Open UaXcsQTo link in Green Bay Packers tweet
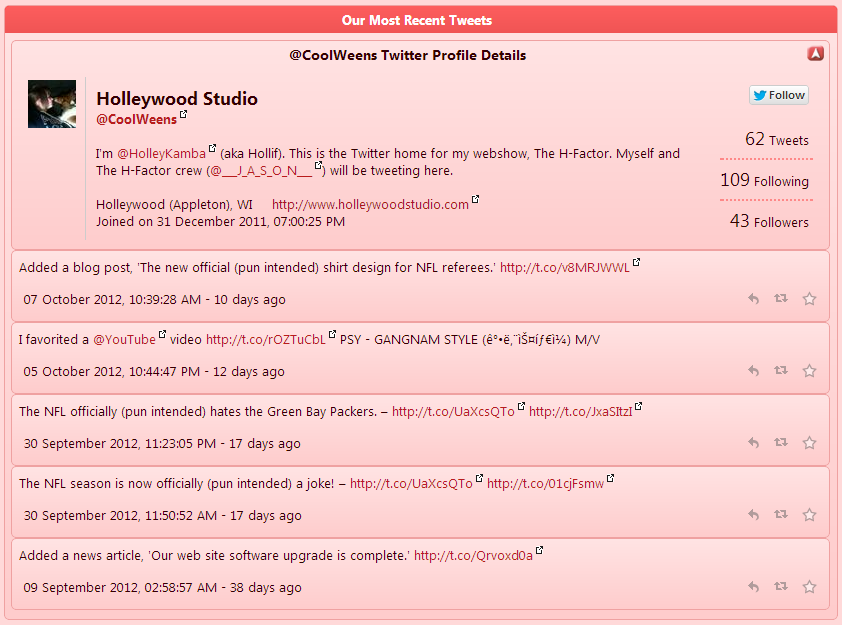This screenshot has width=842, height=625. tap(453, 412)
